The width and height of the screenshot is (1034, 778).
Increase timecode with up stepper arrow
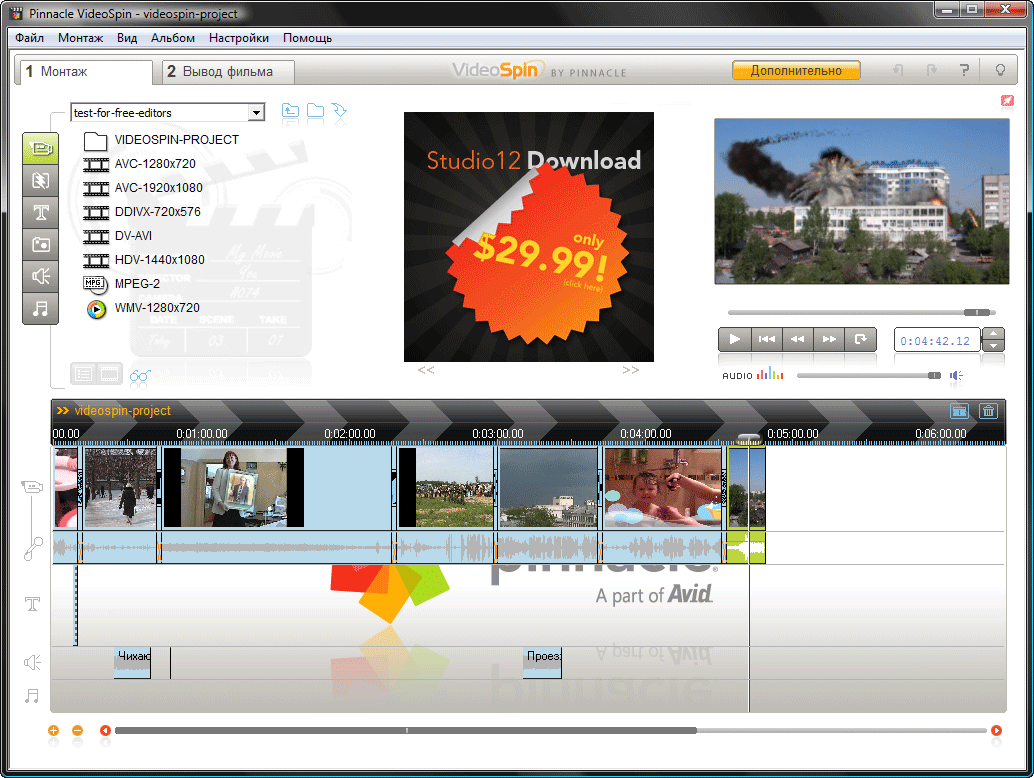[993, 334]
